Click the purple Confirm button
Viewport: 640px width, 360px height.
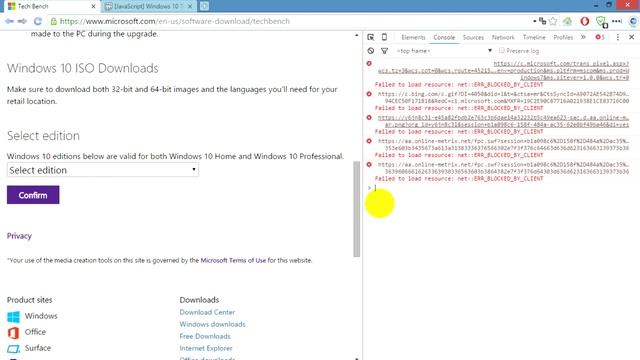point(33,195)
